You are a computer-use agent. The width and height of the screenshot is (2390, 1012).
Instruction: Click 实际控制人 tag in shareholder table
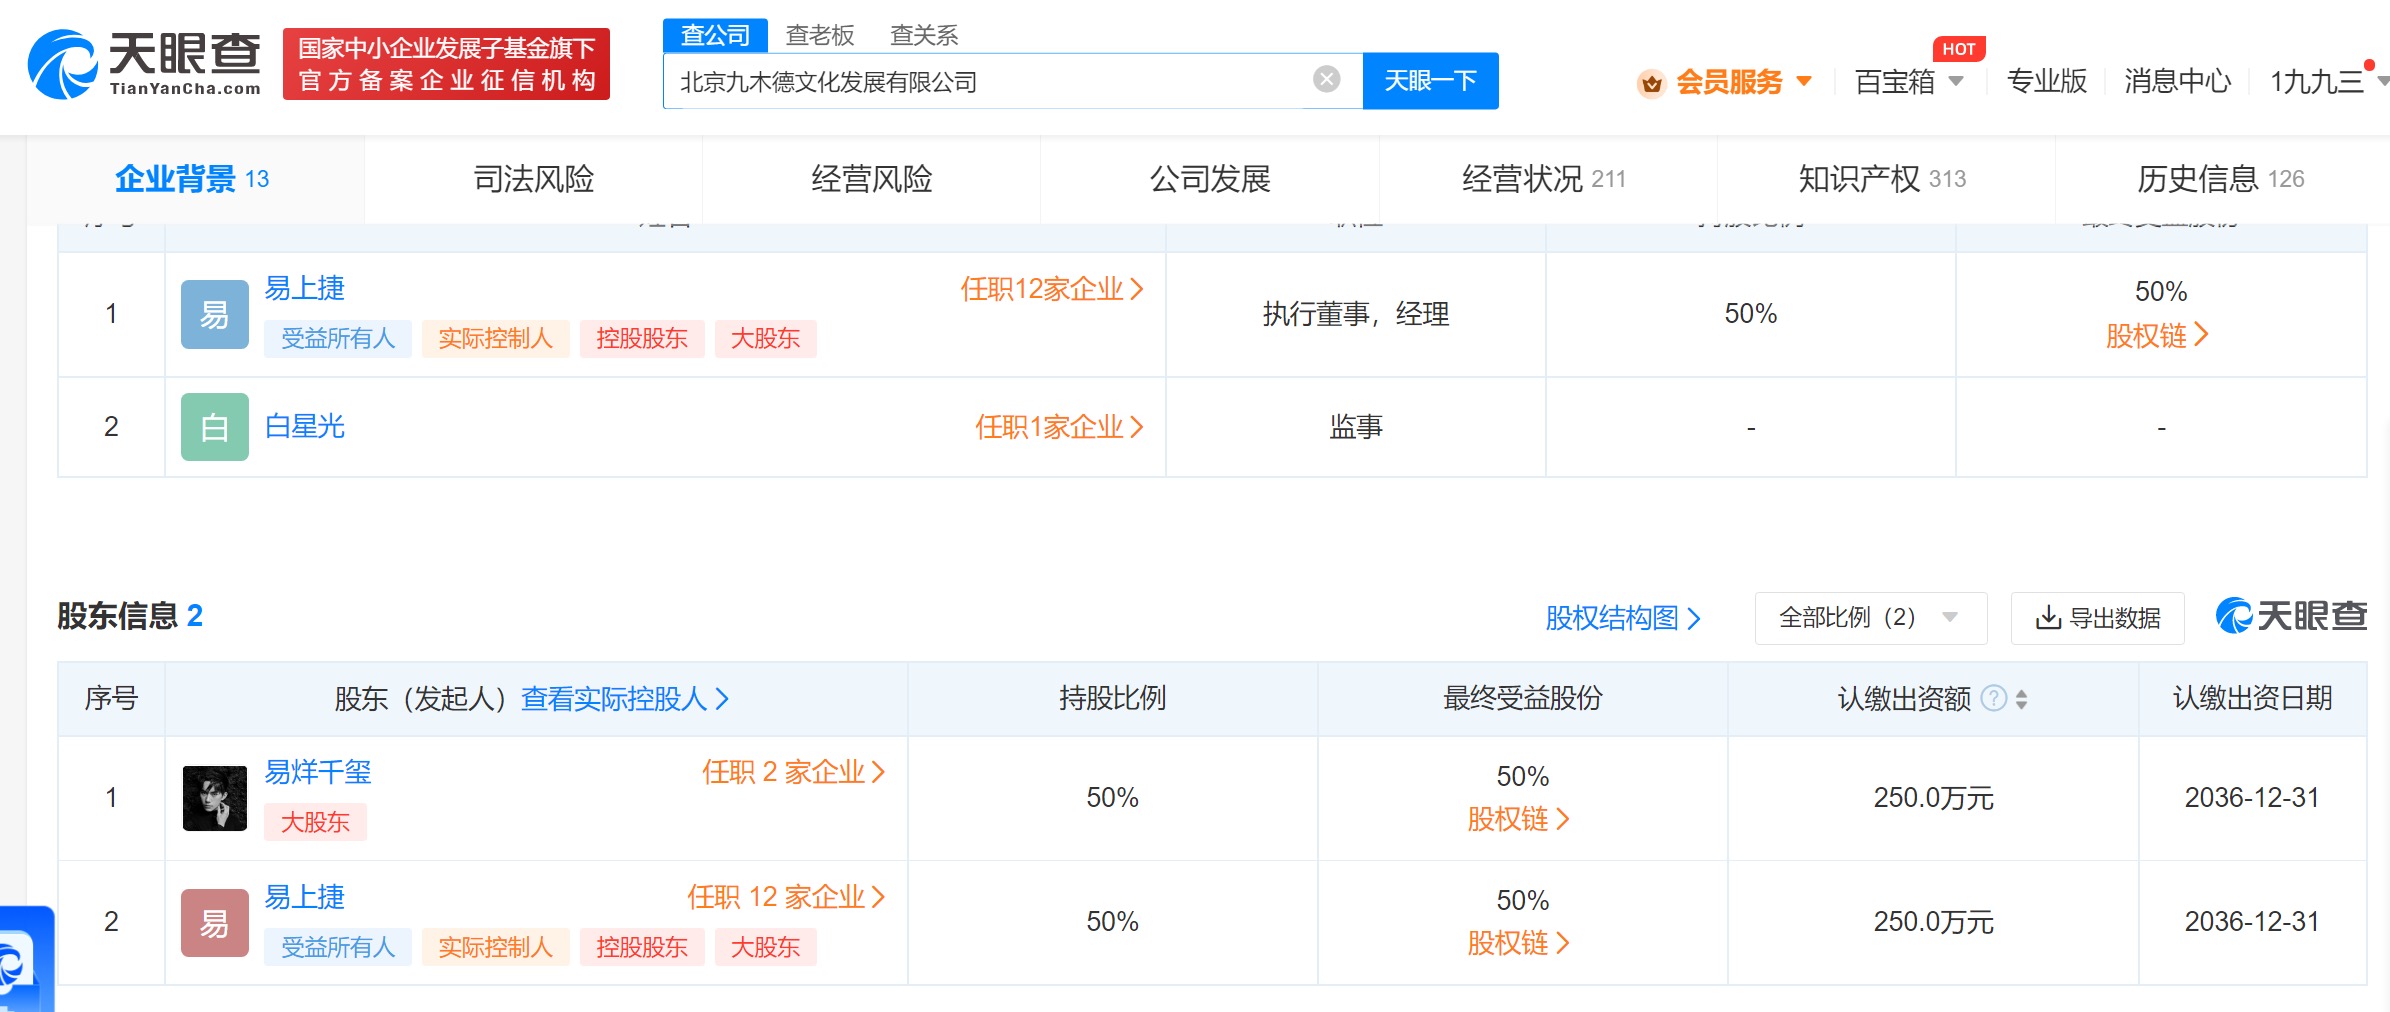pyautogui.click(x=495, y=947)
